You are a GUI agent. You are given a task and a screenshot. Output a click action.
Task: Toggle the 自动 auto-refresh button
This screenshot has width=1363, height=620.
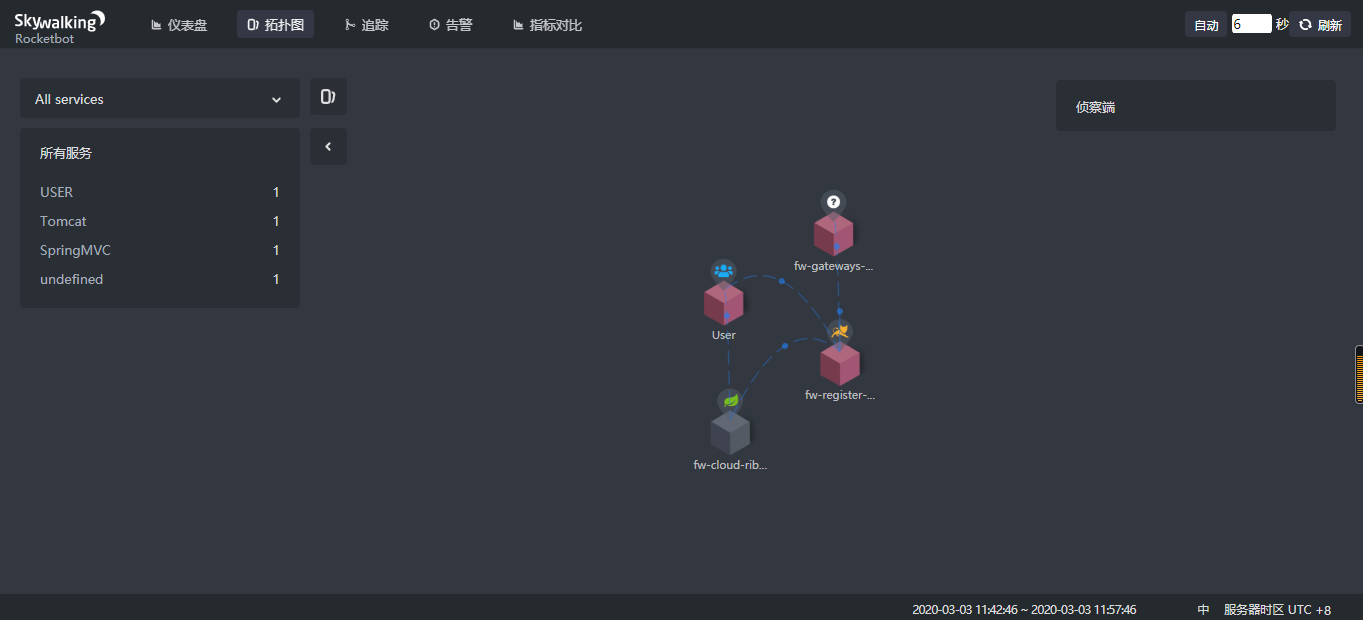click(1206, 25)
